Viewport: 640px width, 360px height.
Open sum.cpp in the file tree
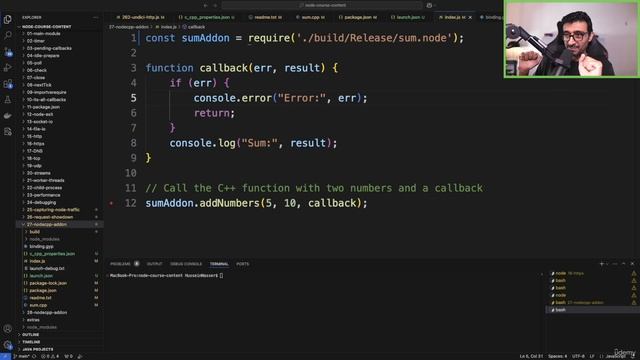tap(38, 305)
